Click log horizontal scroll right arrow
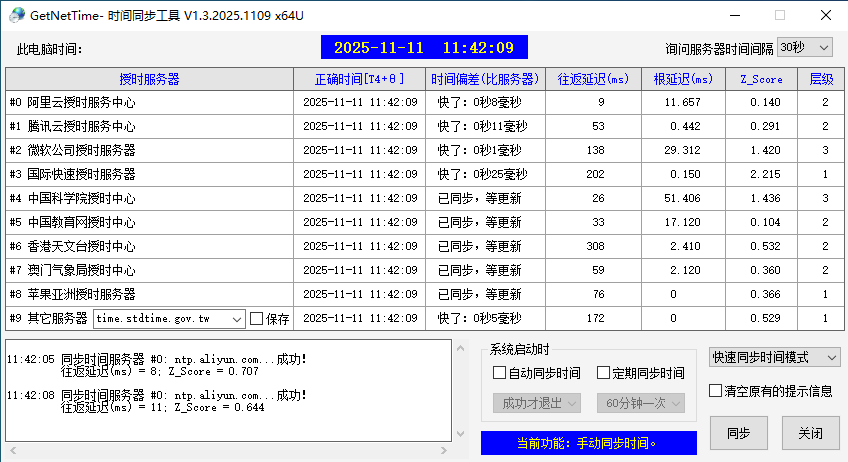This screenshot has width=848, height=462. pyautogui.click(x=444, y=450)
